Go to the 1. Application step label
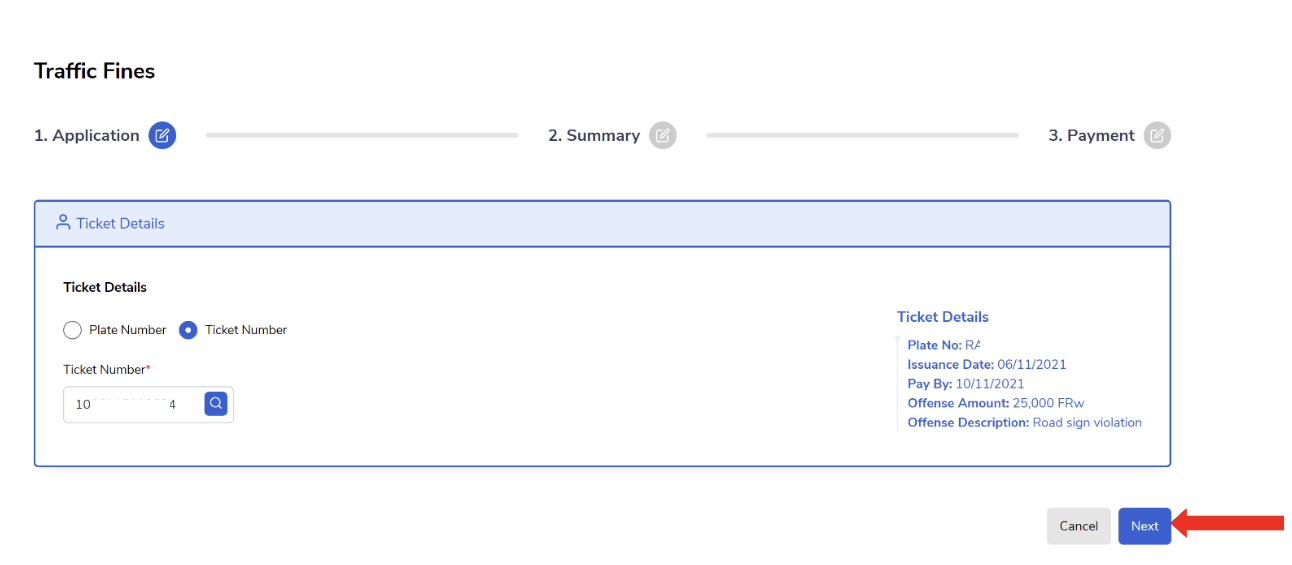1292x565 pixels. pos(87,135)
